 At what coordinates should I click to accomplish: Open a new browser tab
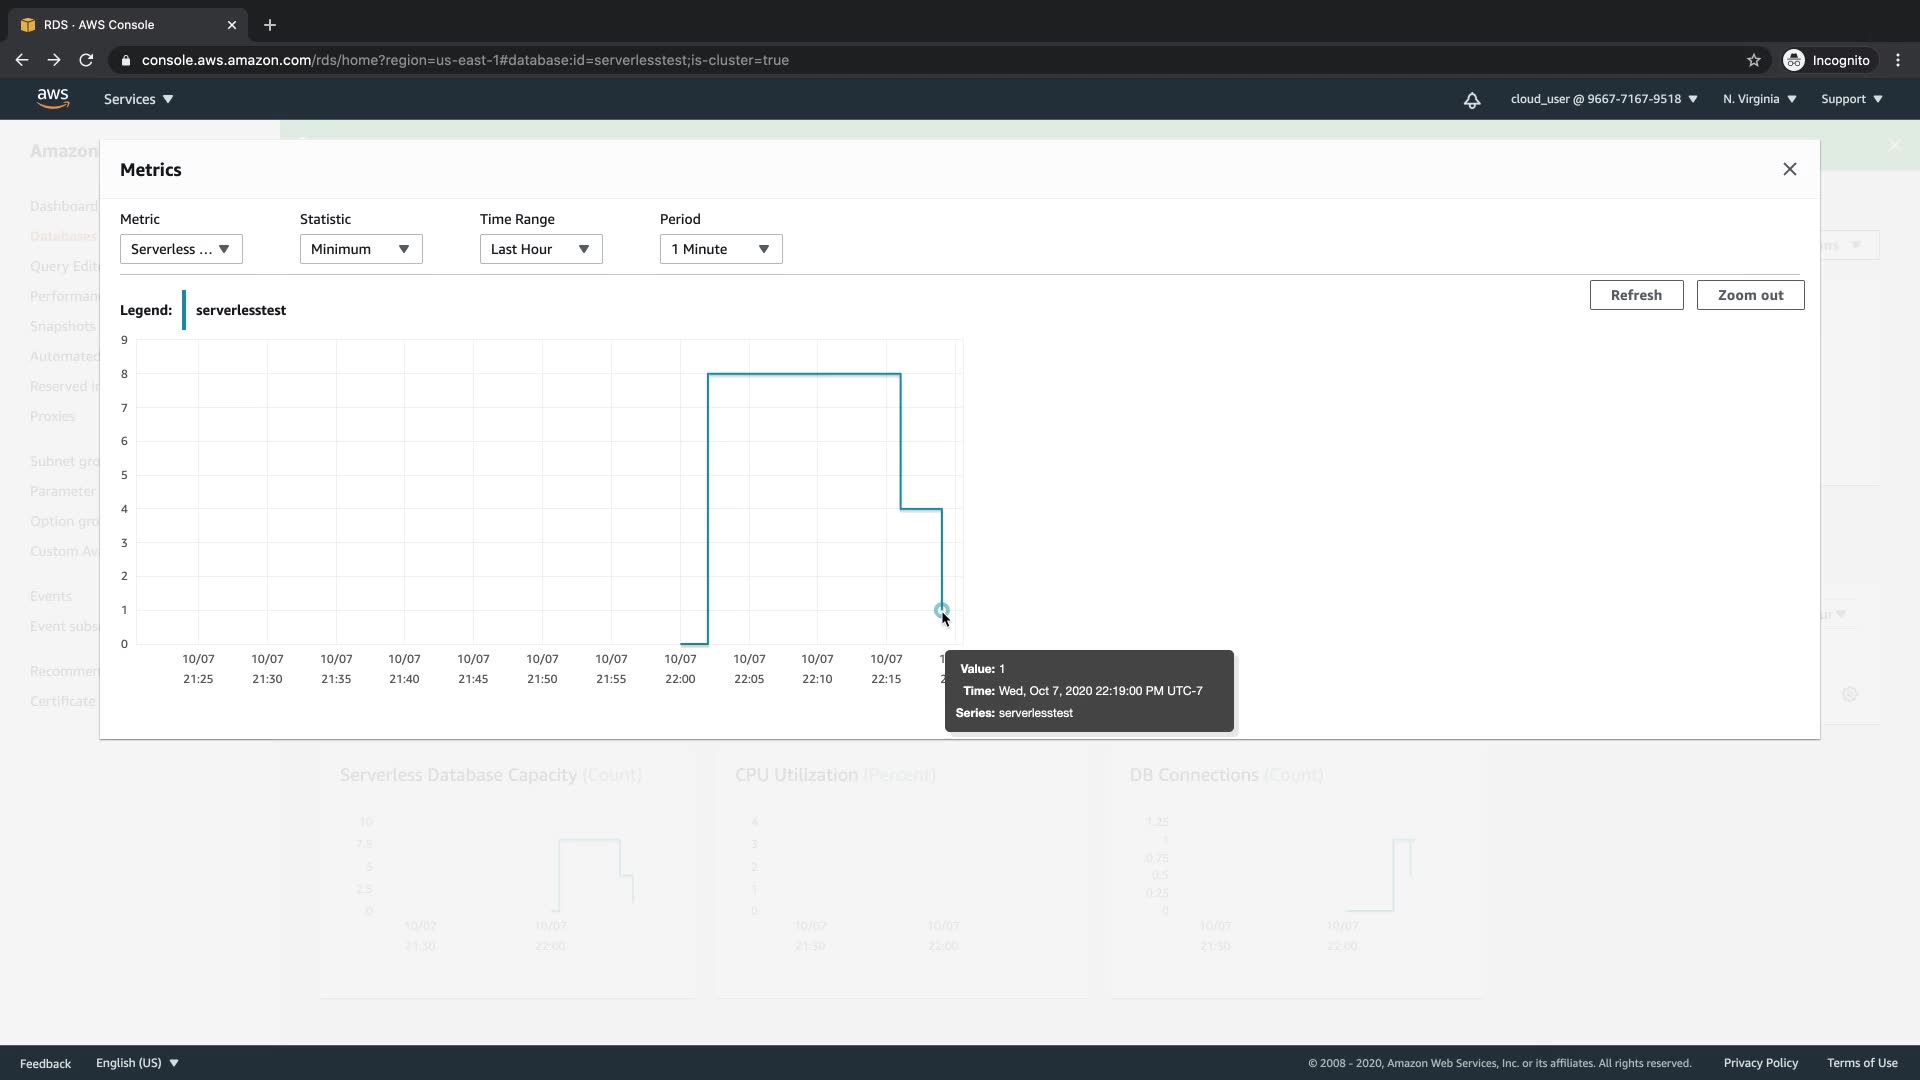pos(270,25)
